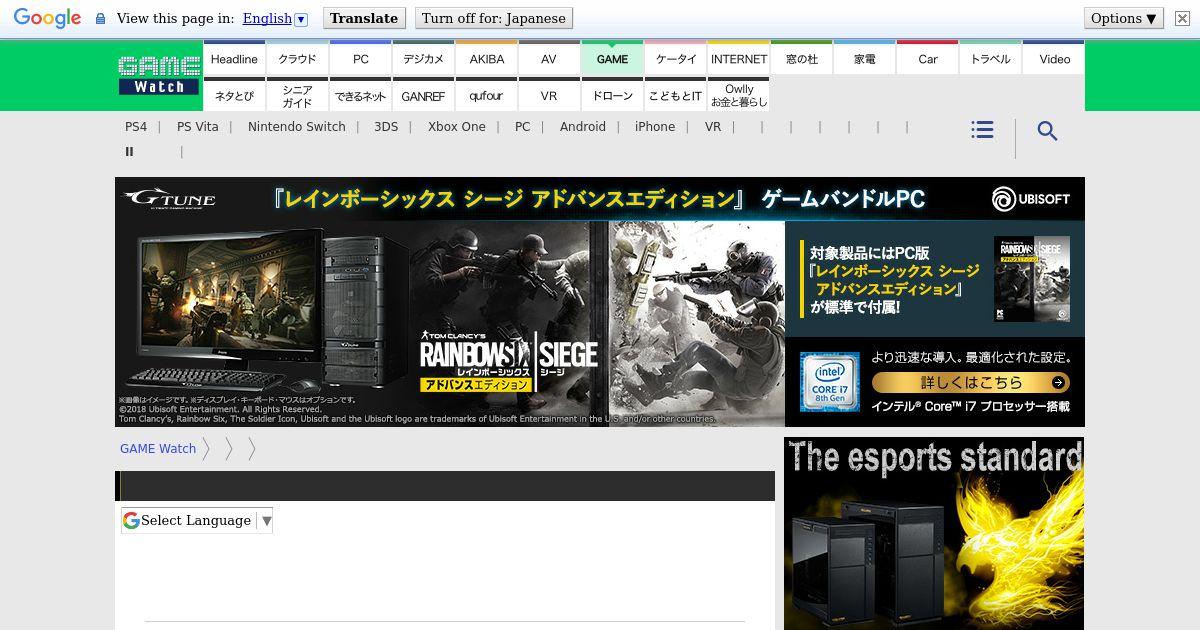Click the Intel Core i7 badge
Screen dimensions: 1200x630
click(829, 382)
